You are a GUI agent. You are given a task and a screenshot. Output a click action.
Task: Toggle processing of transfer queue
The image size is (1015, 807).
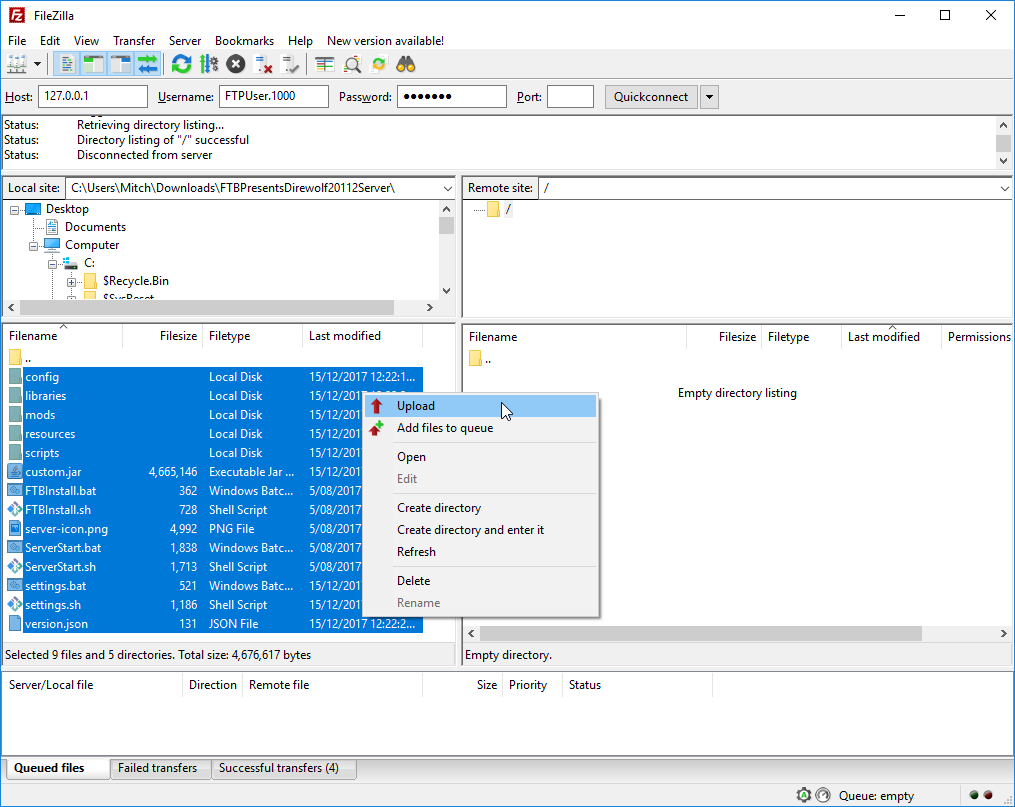(x=208, y=64)
